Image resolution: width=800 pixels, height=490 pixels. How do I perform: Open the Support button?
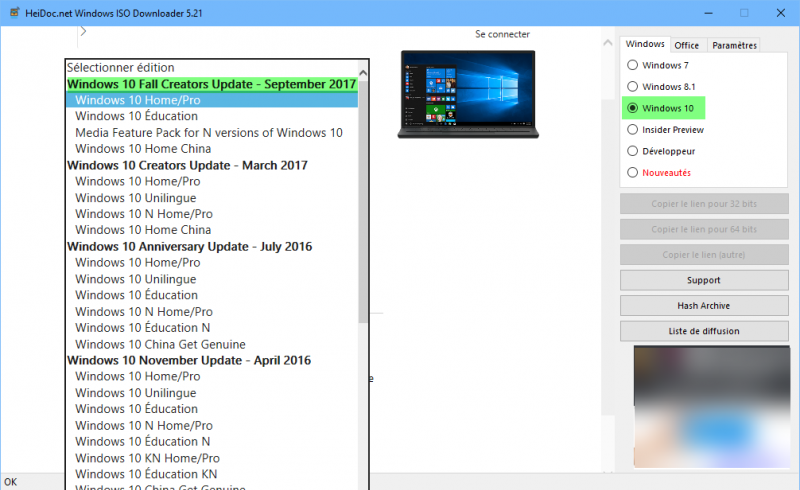pos(704,280)
